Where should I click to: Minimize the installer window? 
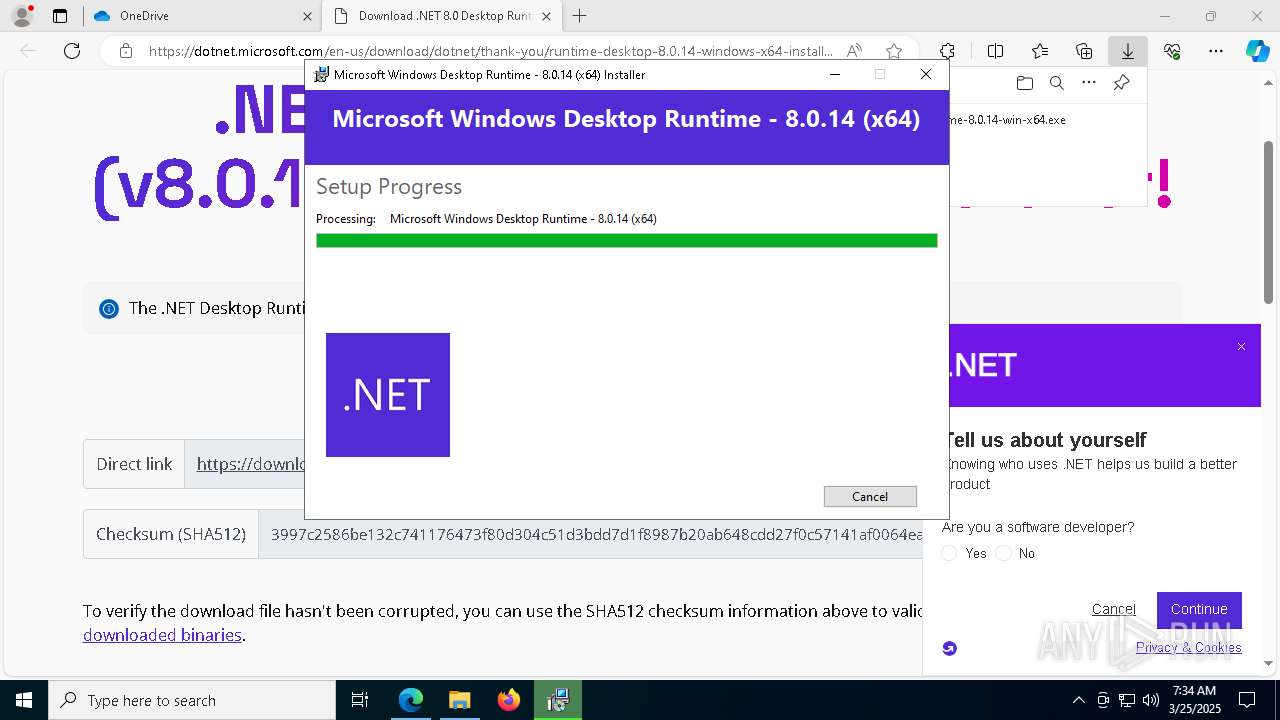coord(836,74)
